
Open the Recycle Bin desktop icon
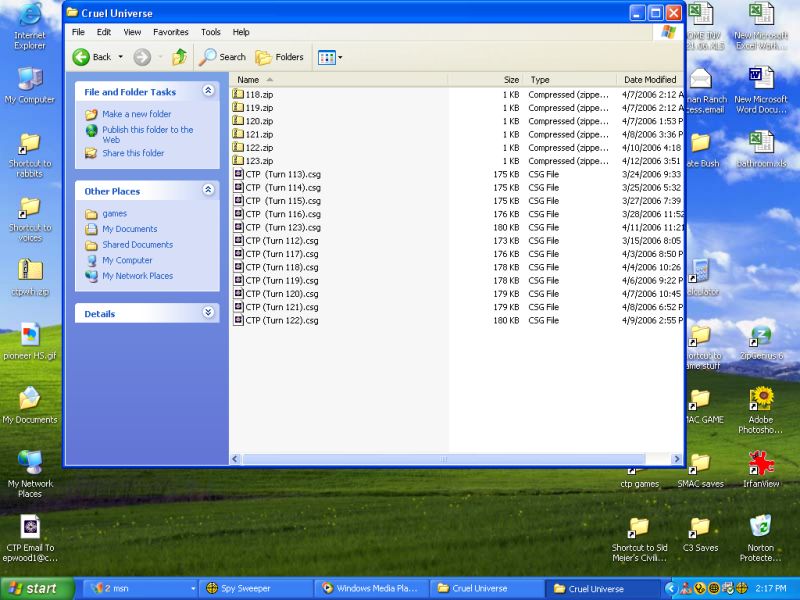(760, 527)
